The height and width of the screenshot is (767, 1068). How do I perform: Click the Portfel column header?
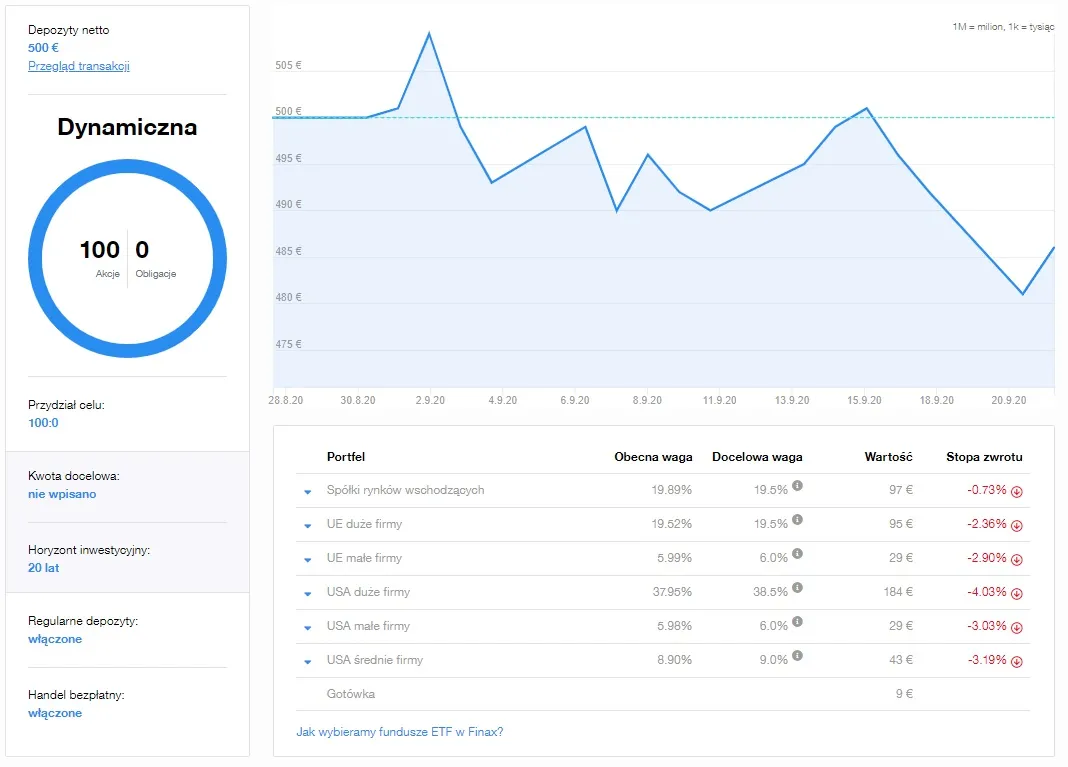pos(346,457)
